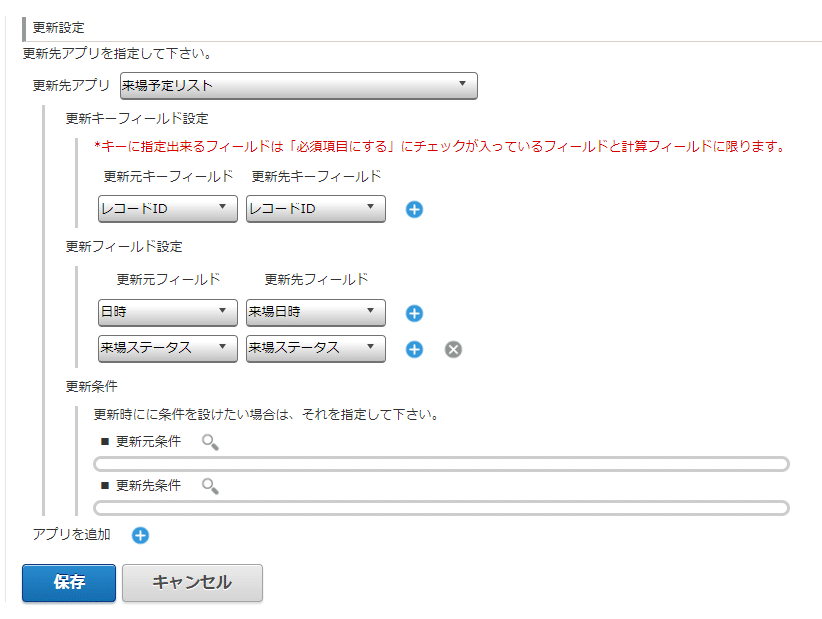Image resolution: width=822 pixels, height=619 pixels.
Task: Open source 来場ステータス field dropdown
Action: click(168, 349)
